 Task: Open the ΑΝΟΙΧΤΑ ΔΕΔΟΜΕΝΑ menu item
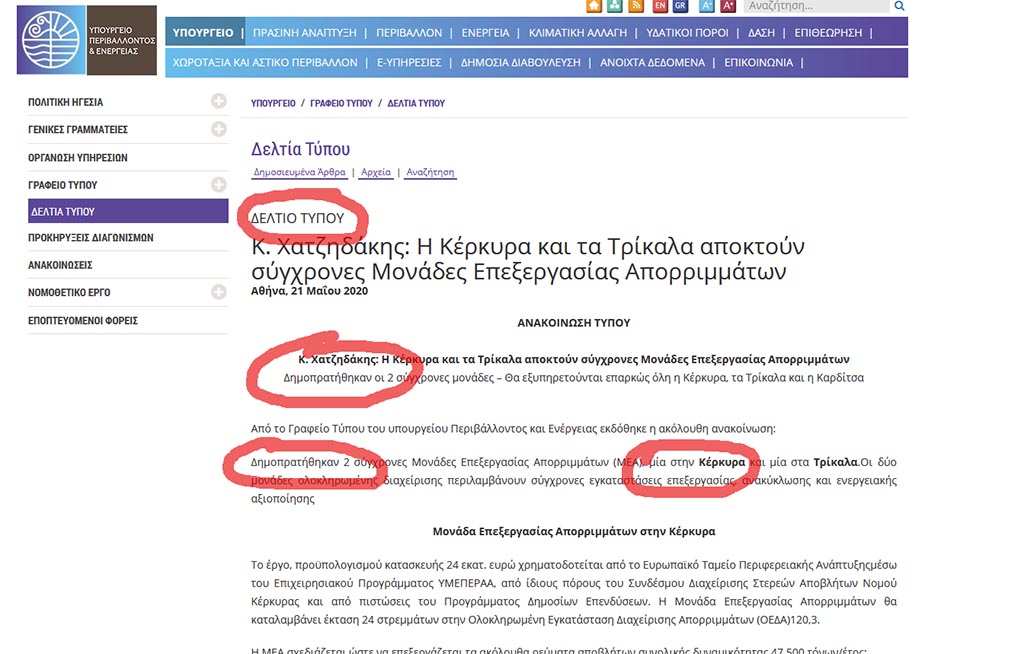652,62
